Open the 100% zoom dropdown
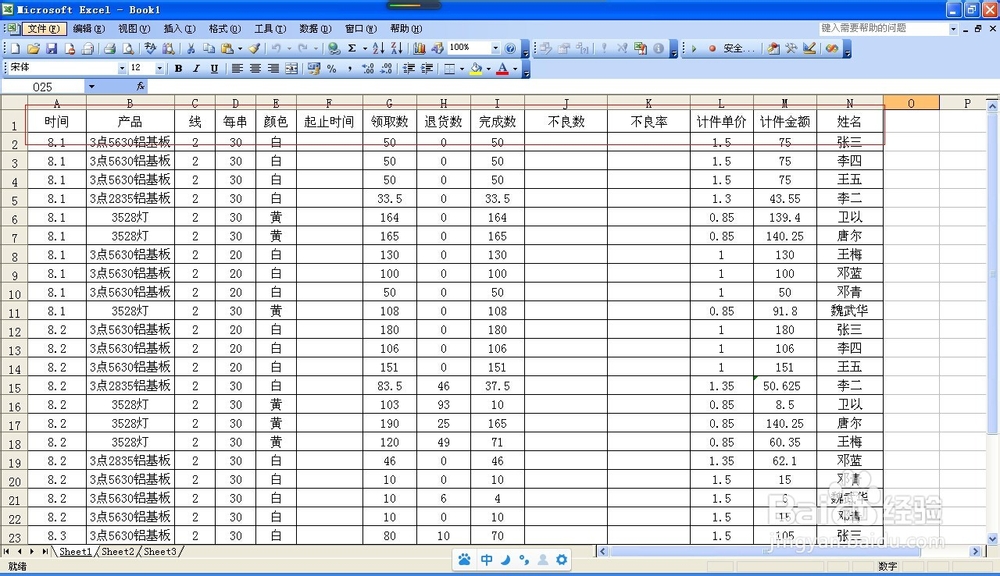This screenshot has height=576, width=1000. (494, 47)
